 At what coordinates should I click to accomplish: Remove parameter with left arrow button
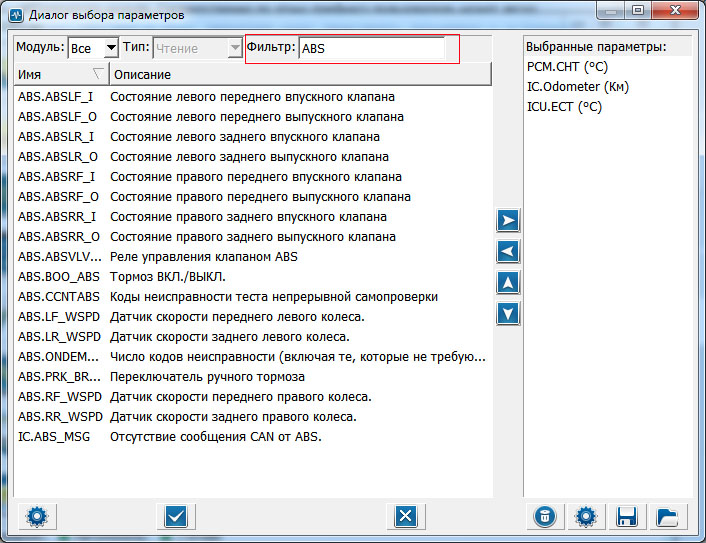point(508,251)
